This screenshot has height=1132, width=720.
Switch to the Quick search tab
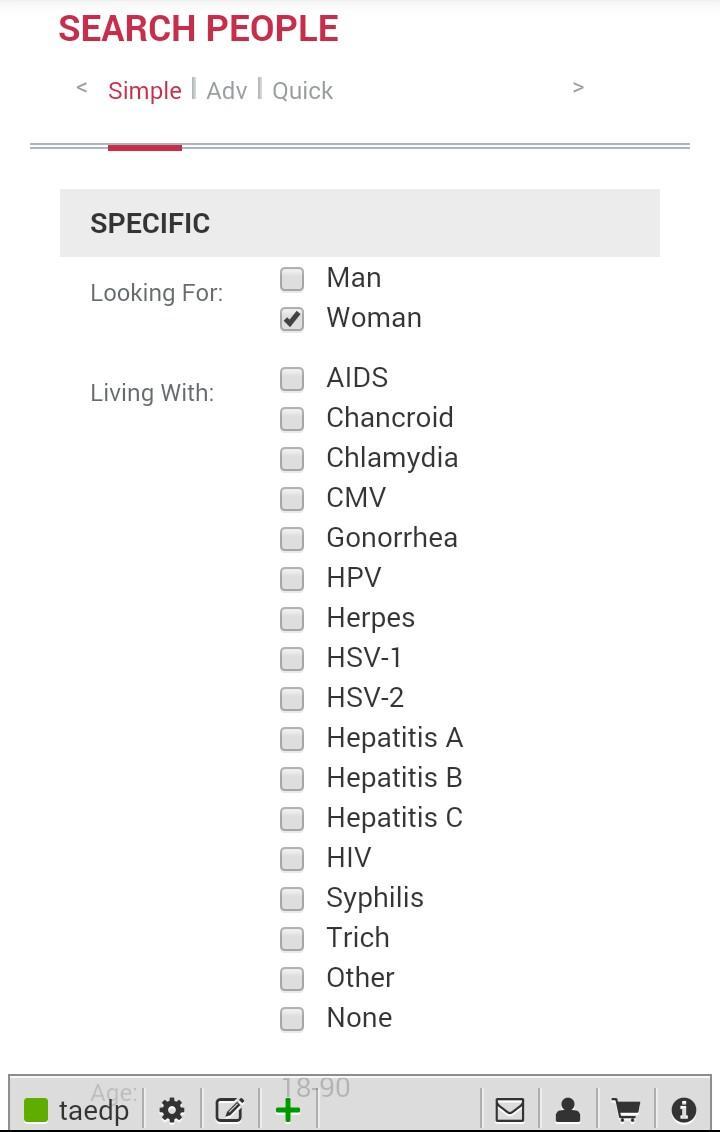coord(303,91)
